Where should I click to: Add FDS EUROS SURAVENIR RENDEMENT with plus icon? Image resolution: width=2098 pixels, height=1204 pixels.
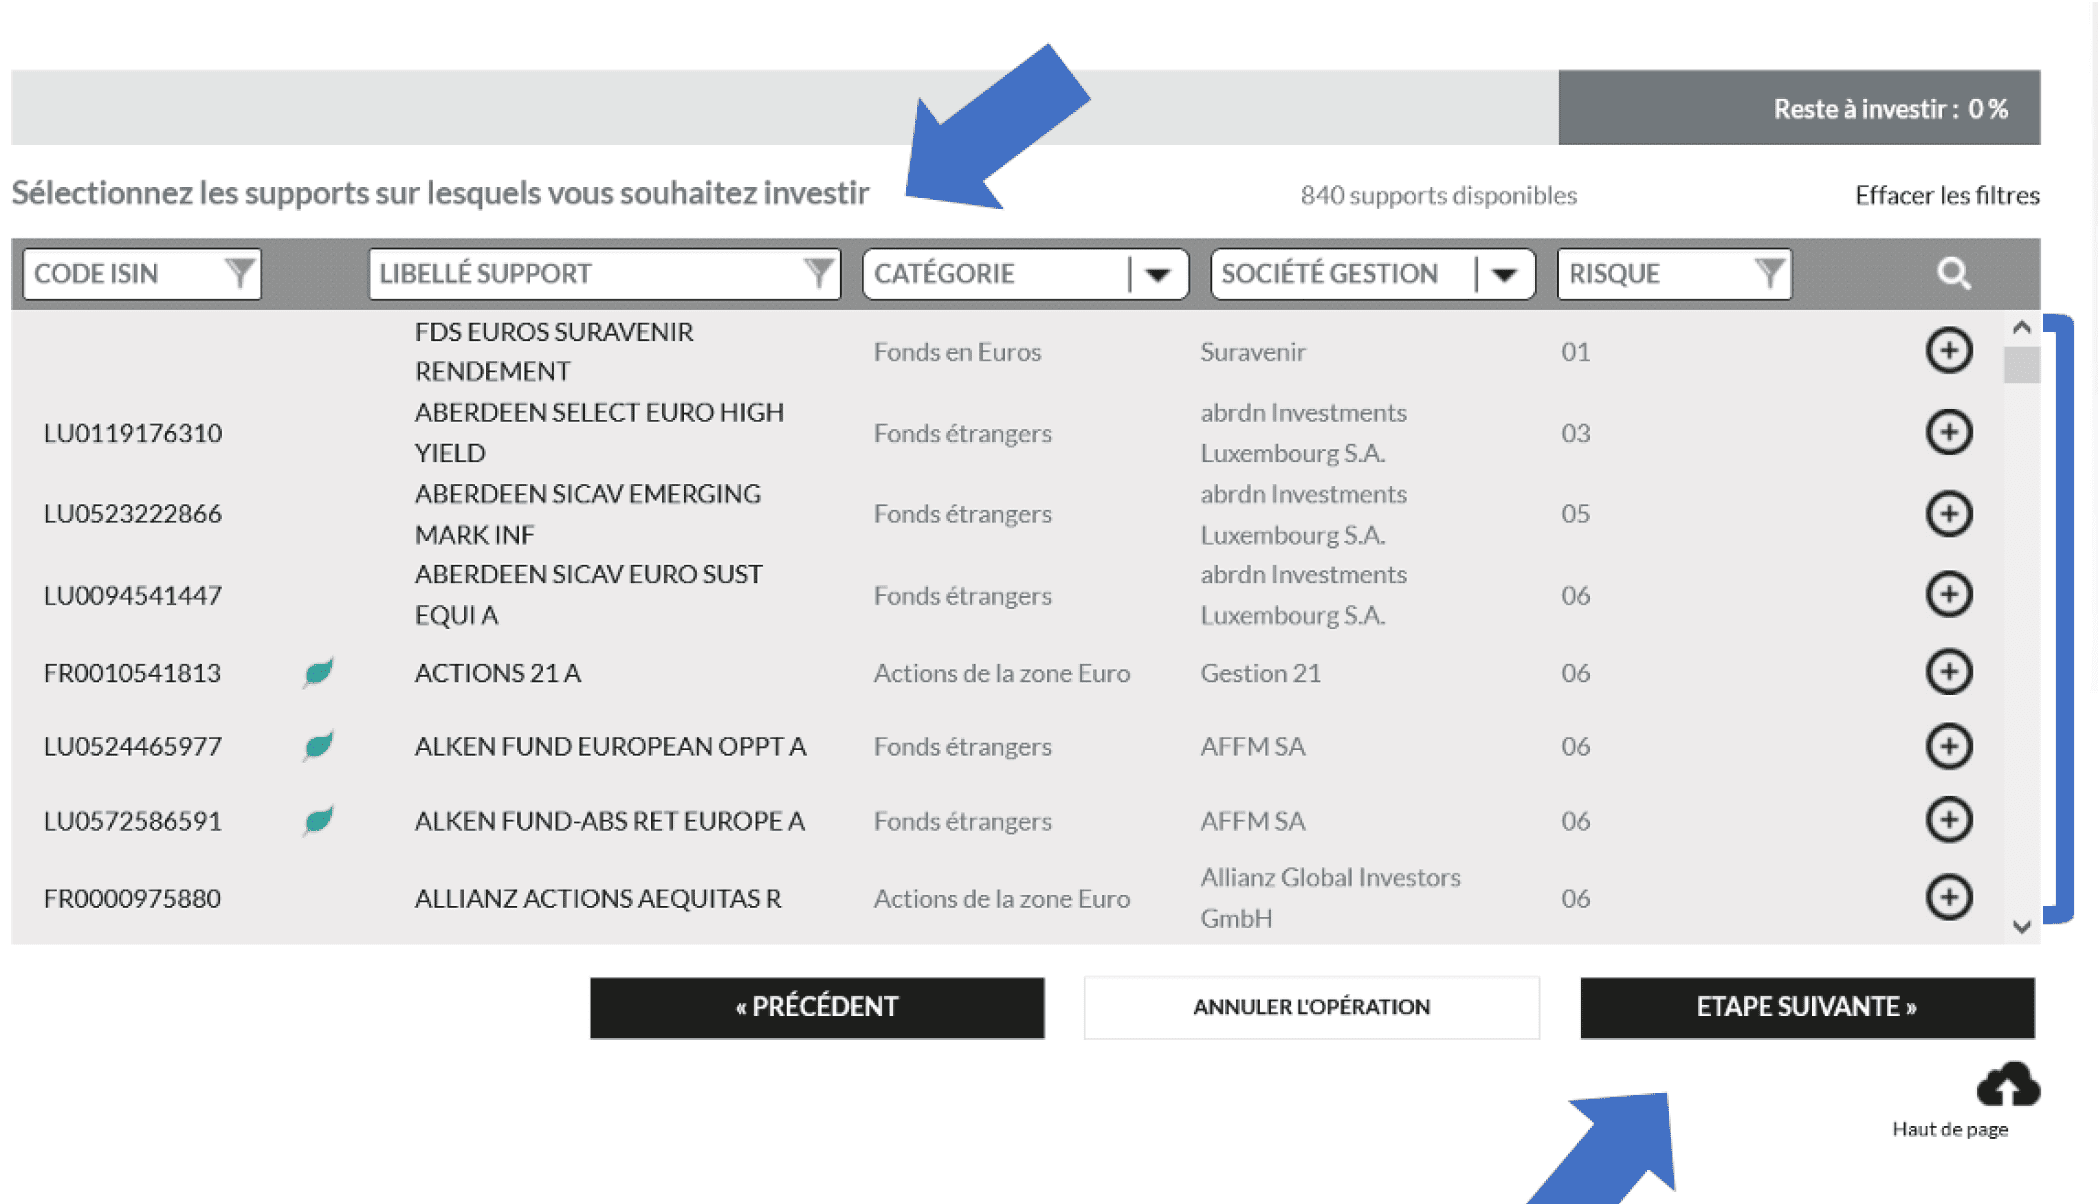tap(1947, 351)
